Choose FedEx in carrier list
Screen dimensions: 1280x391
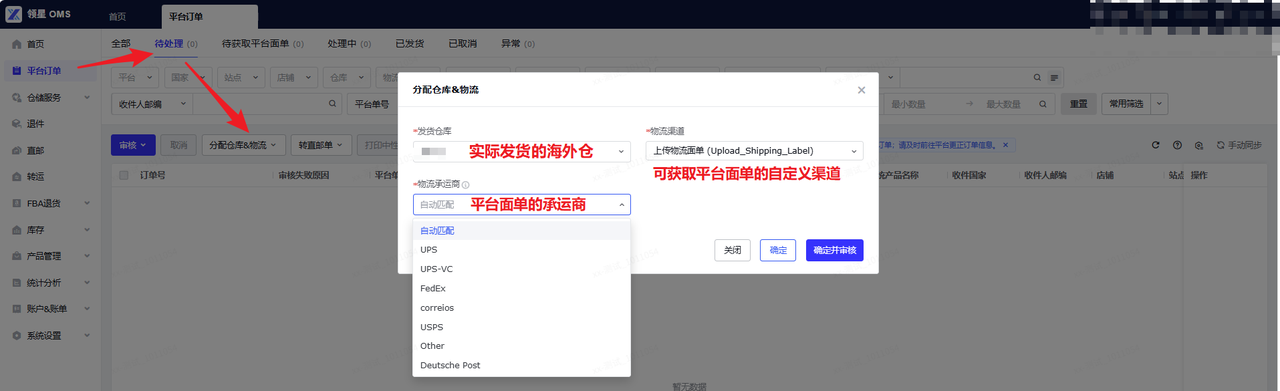pos(522,288)
